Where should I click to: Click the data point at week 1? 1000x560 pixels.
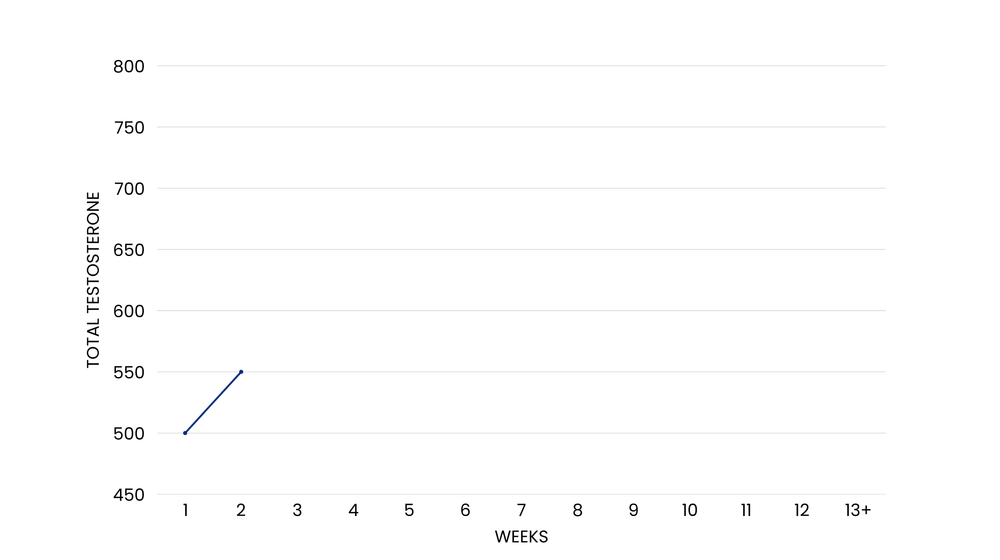click(x=185, y=433)
